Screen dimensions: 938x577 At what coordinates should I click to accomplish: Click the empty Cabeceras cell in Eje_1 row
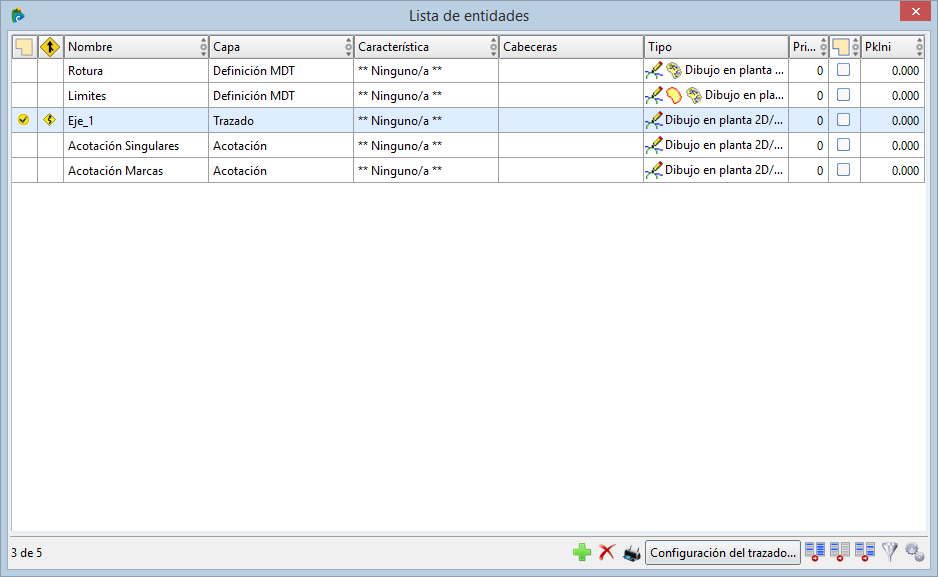[571, 121]
